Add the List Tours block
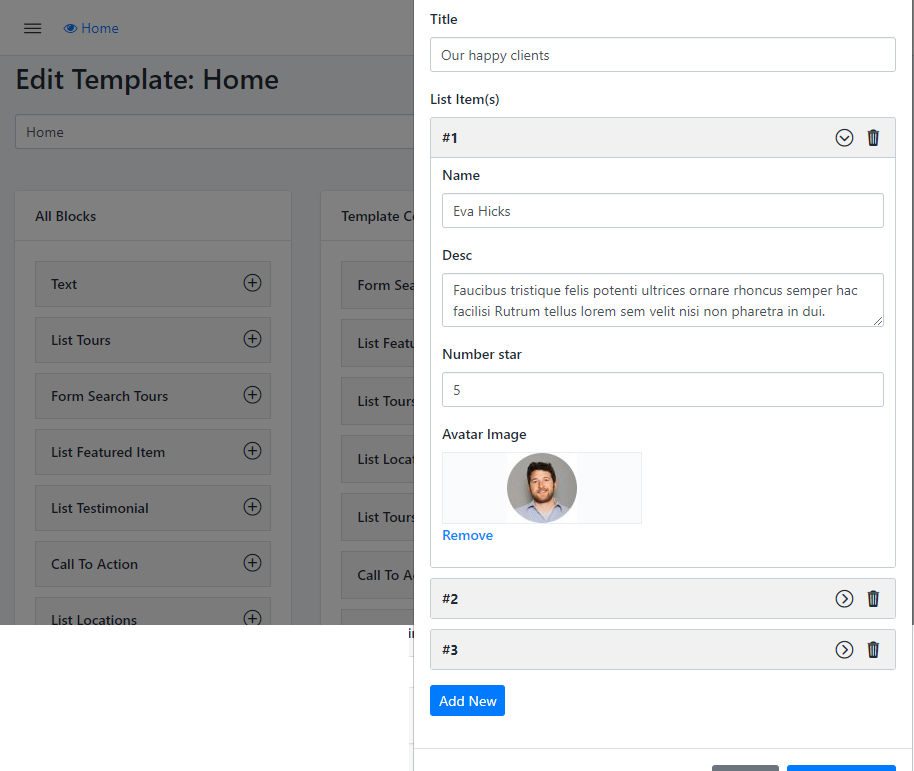The image size is (914, 771). pyautogui.click(x=252, y=339)
